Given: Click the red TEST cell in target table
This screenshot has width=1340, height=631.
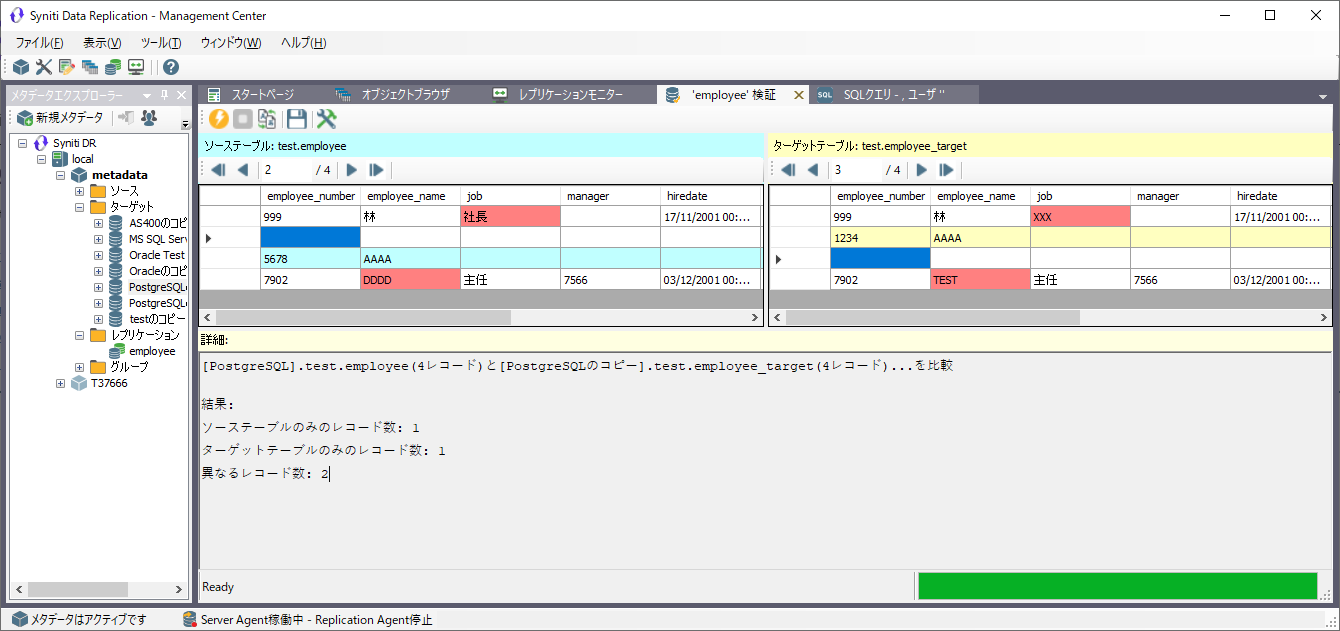Looking at the screenshot, I should (980, 280).
